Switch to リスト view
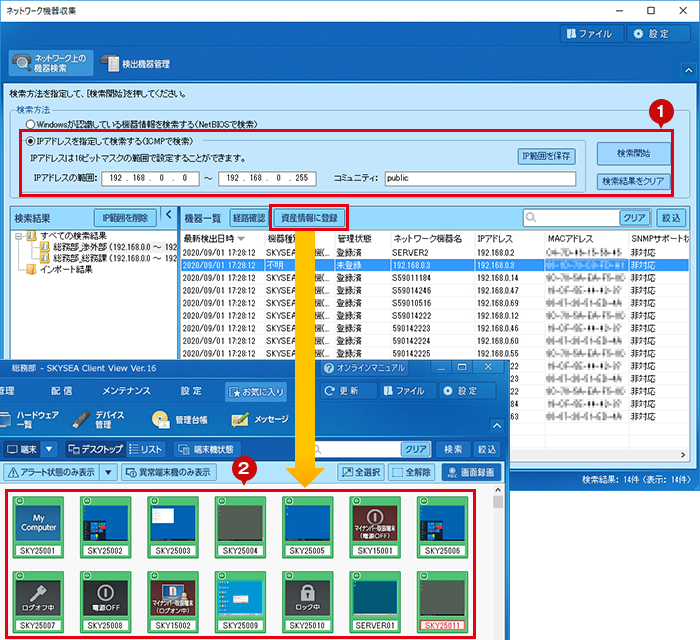The height and width of the screenshot is (640, 700). (146, 449)
